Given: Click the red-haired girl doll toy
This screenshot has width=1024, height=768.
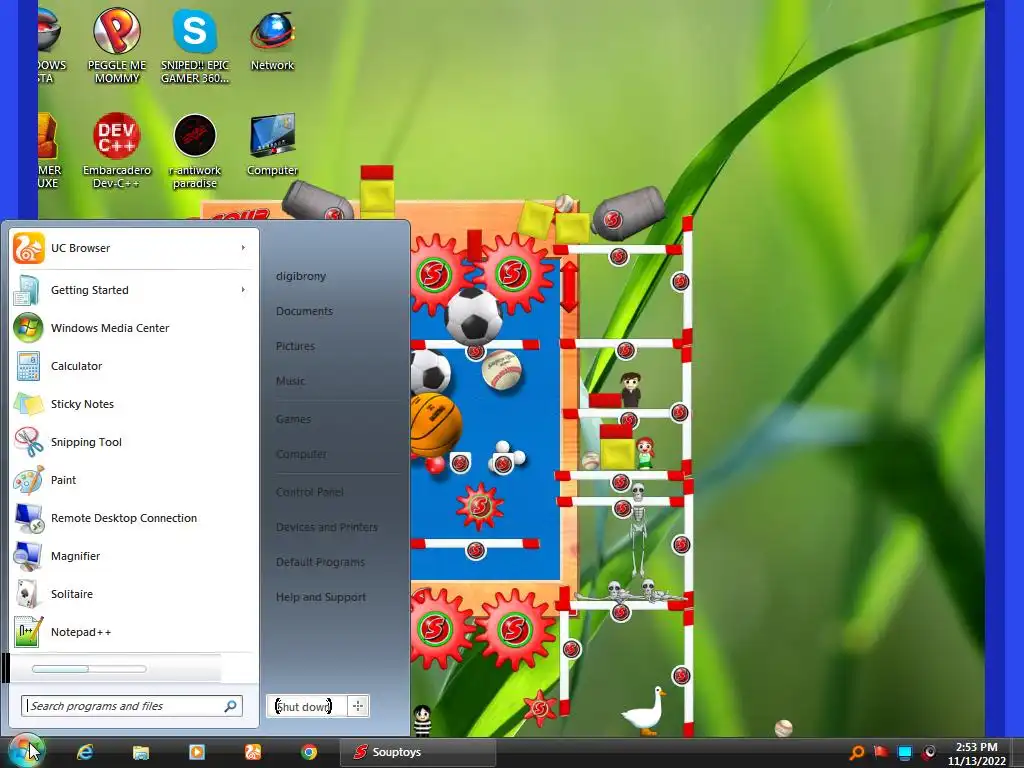Looking at the screenshot, I should 645,453.
